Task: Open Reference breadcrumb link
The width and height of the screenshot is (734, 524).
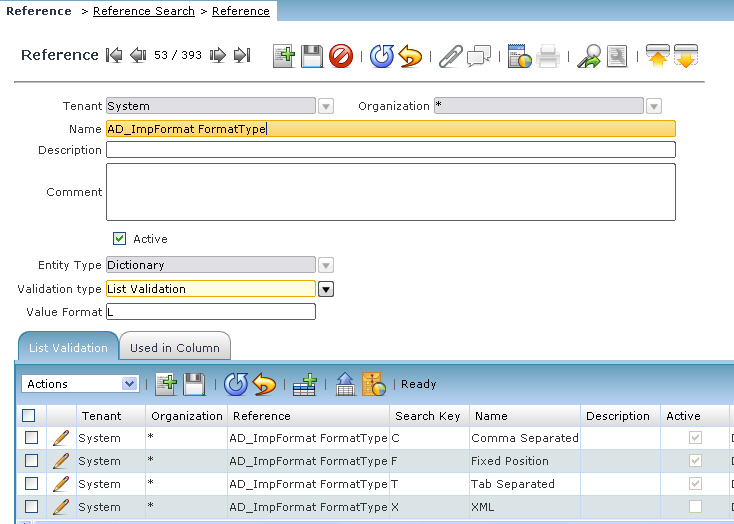Action: coord(241,11)
